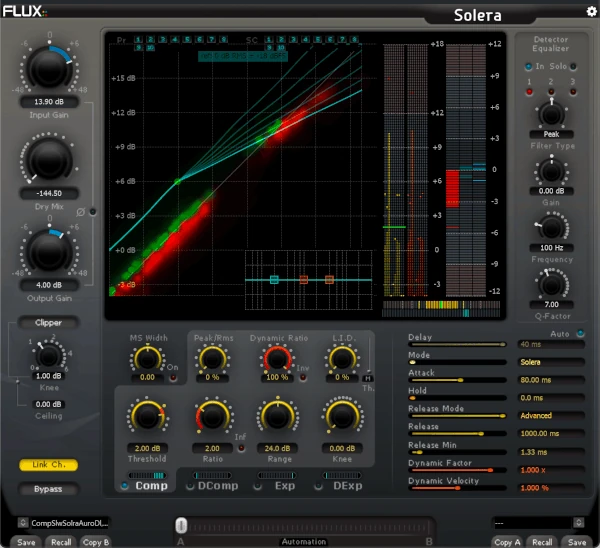Click Pr channel 1 box in display
Viewport: 600px width, 548px height.
click(x=139, y=39)
